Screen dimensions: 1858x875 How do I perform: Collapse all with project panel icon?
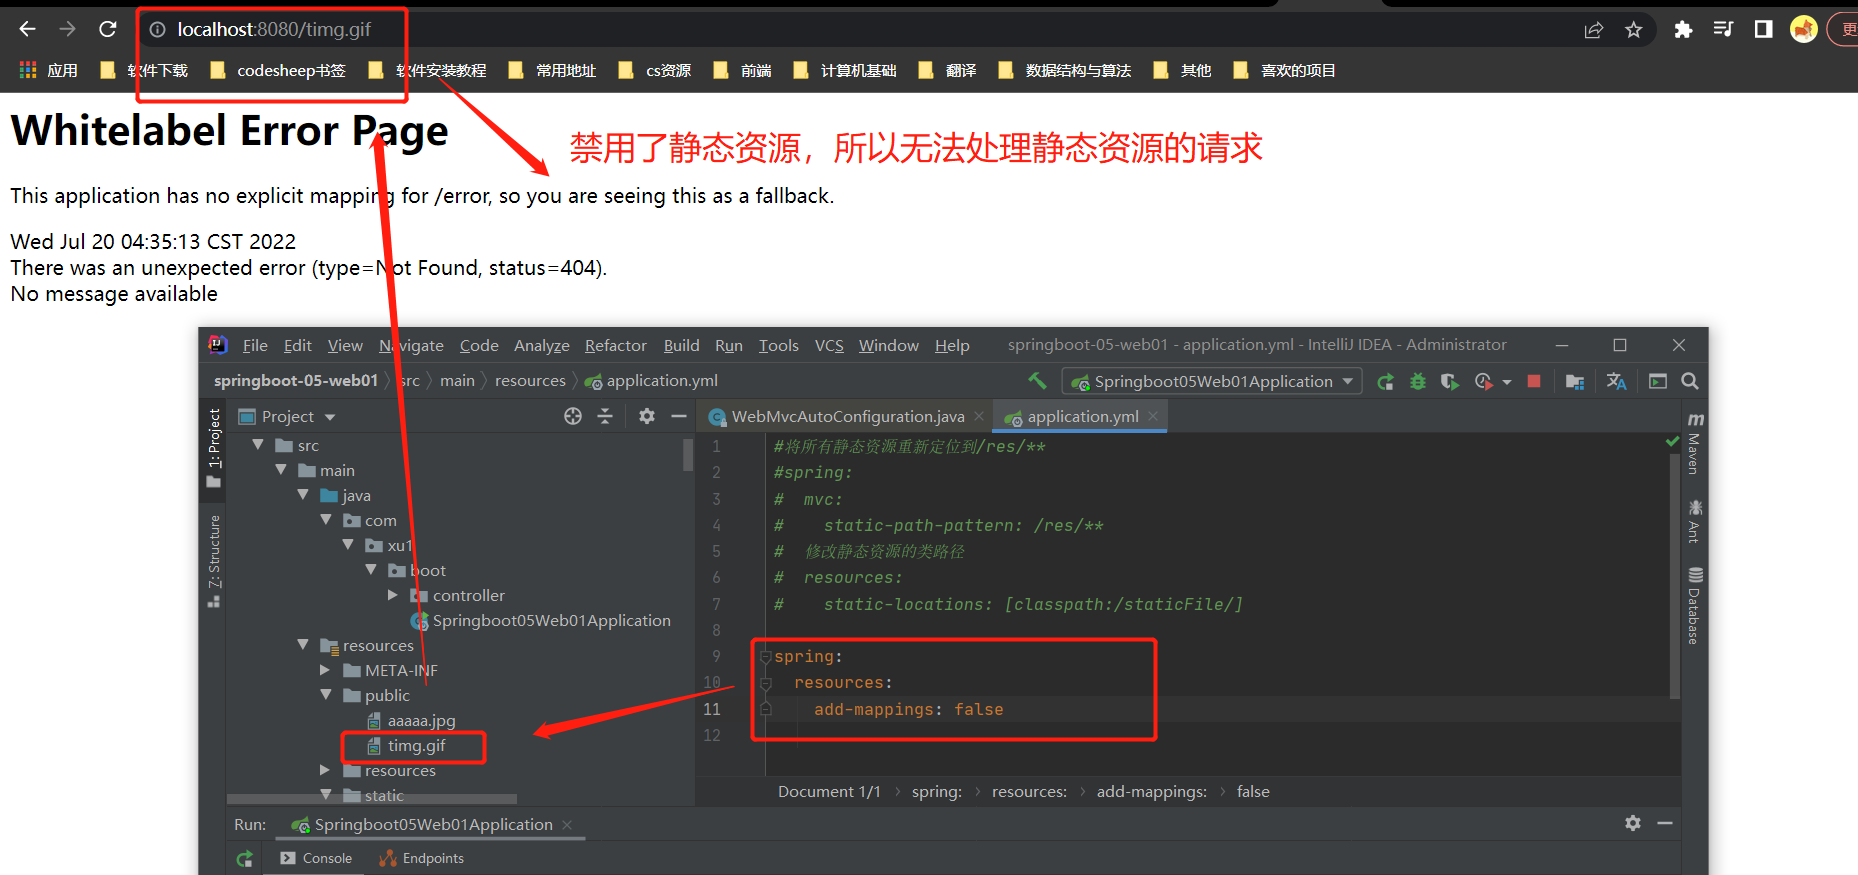[605, 416]
